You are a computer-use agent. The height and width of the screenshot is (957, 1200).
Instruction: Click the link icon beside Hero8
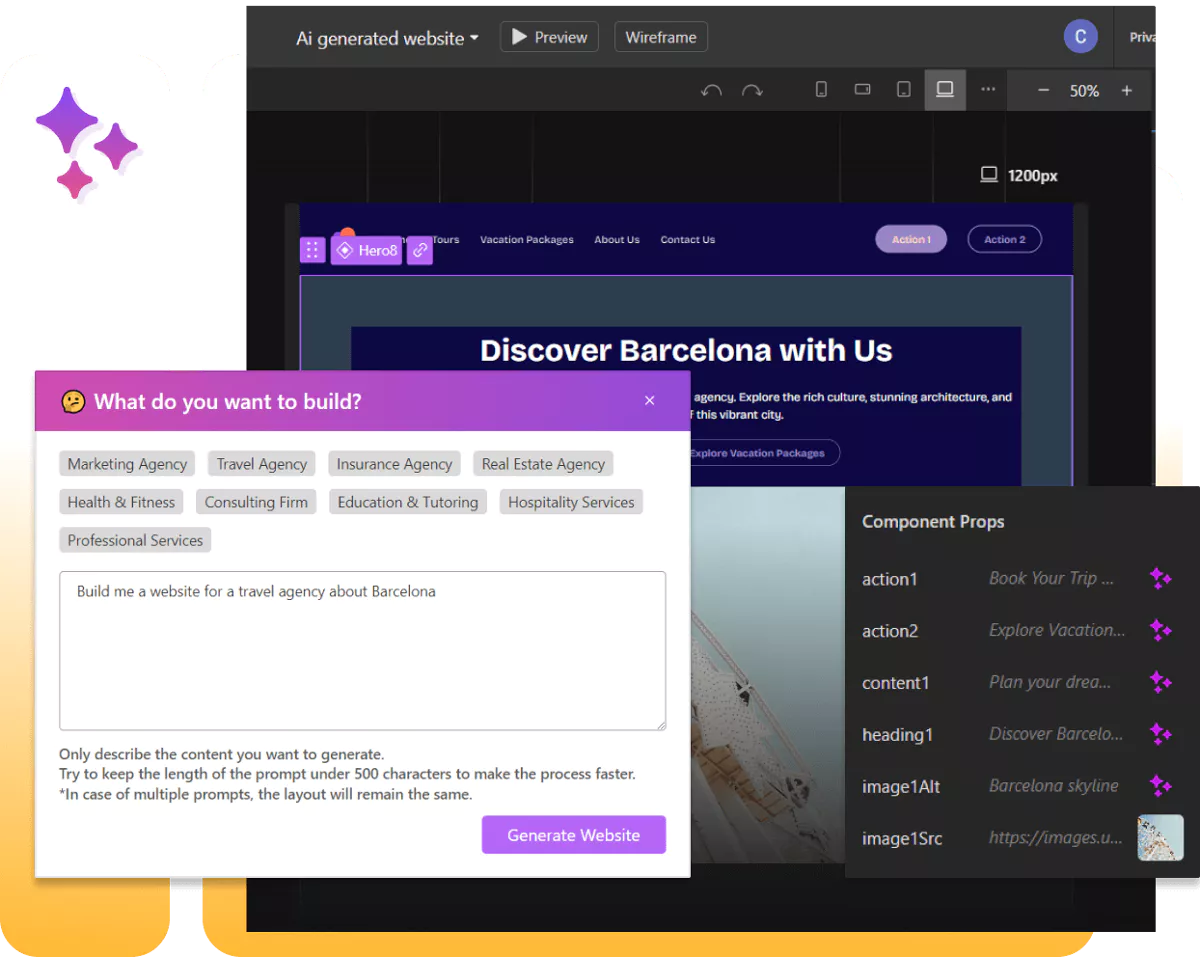pyautogui.click(x=420, y=250)
